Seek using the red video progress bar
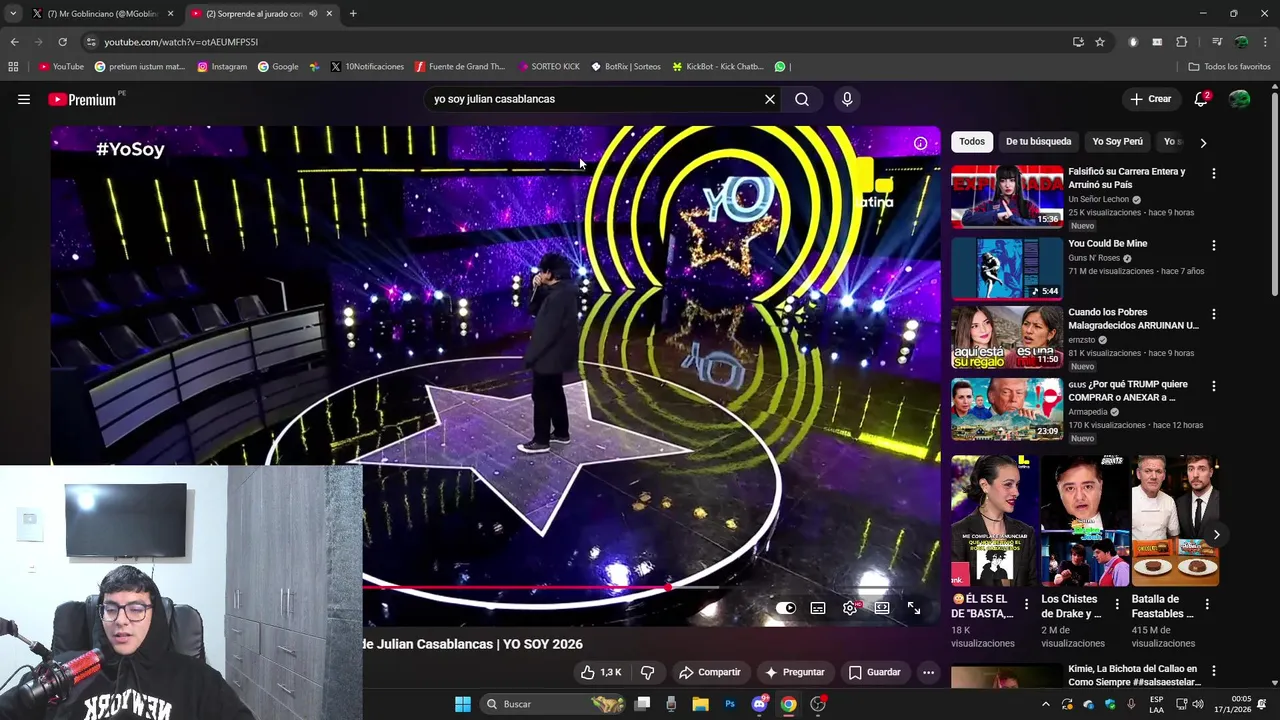This screenshot has width=1280, height=720. pos(515,588)
